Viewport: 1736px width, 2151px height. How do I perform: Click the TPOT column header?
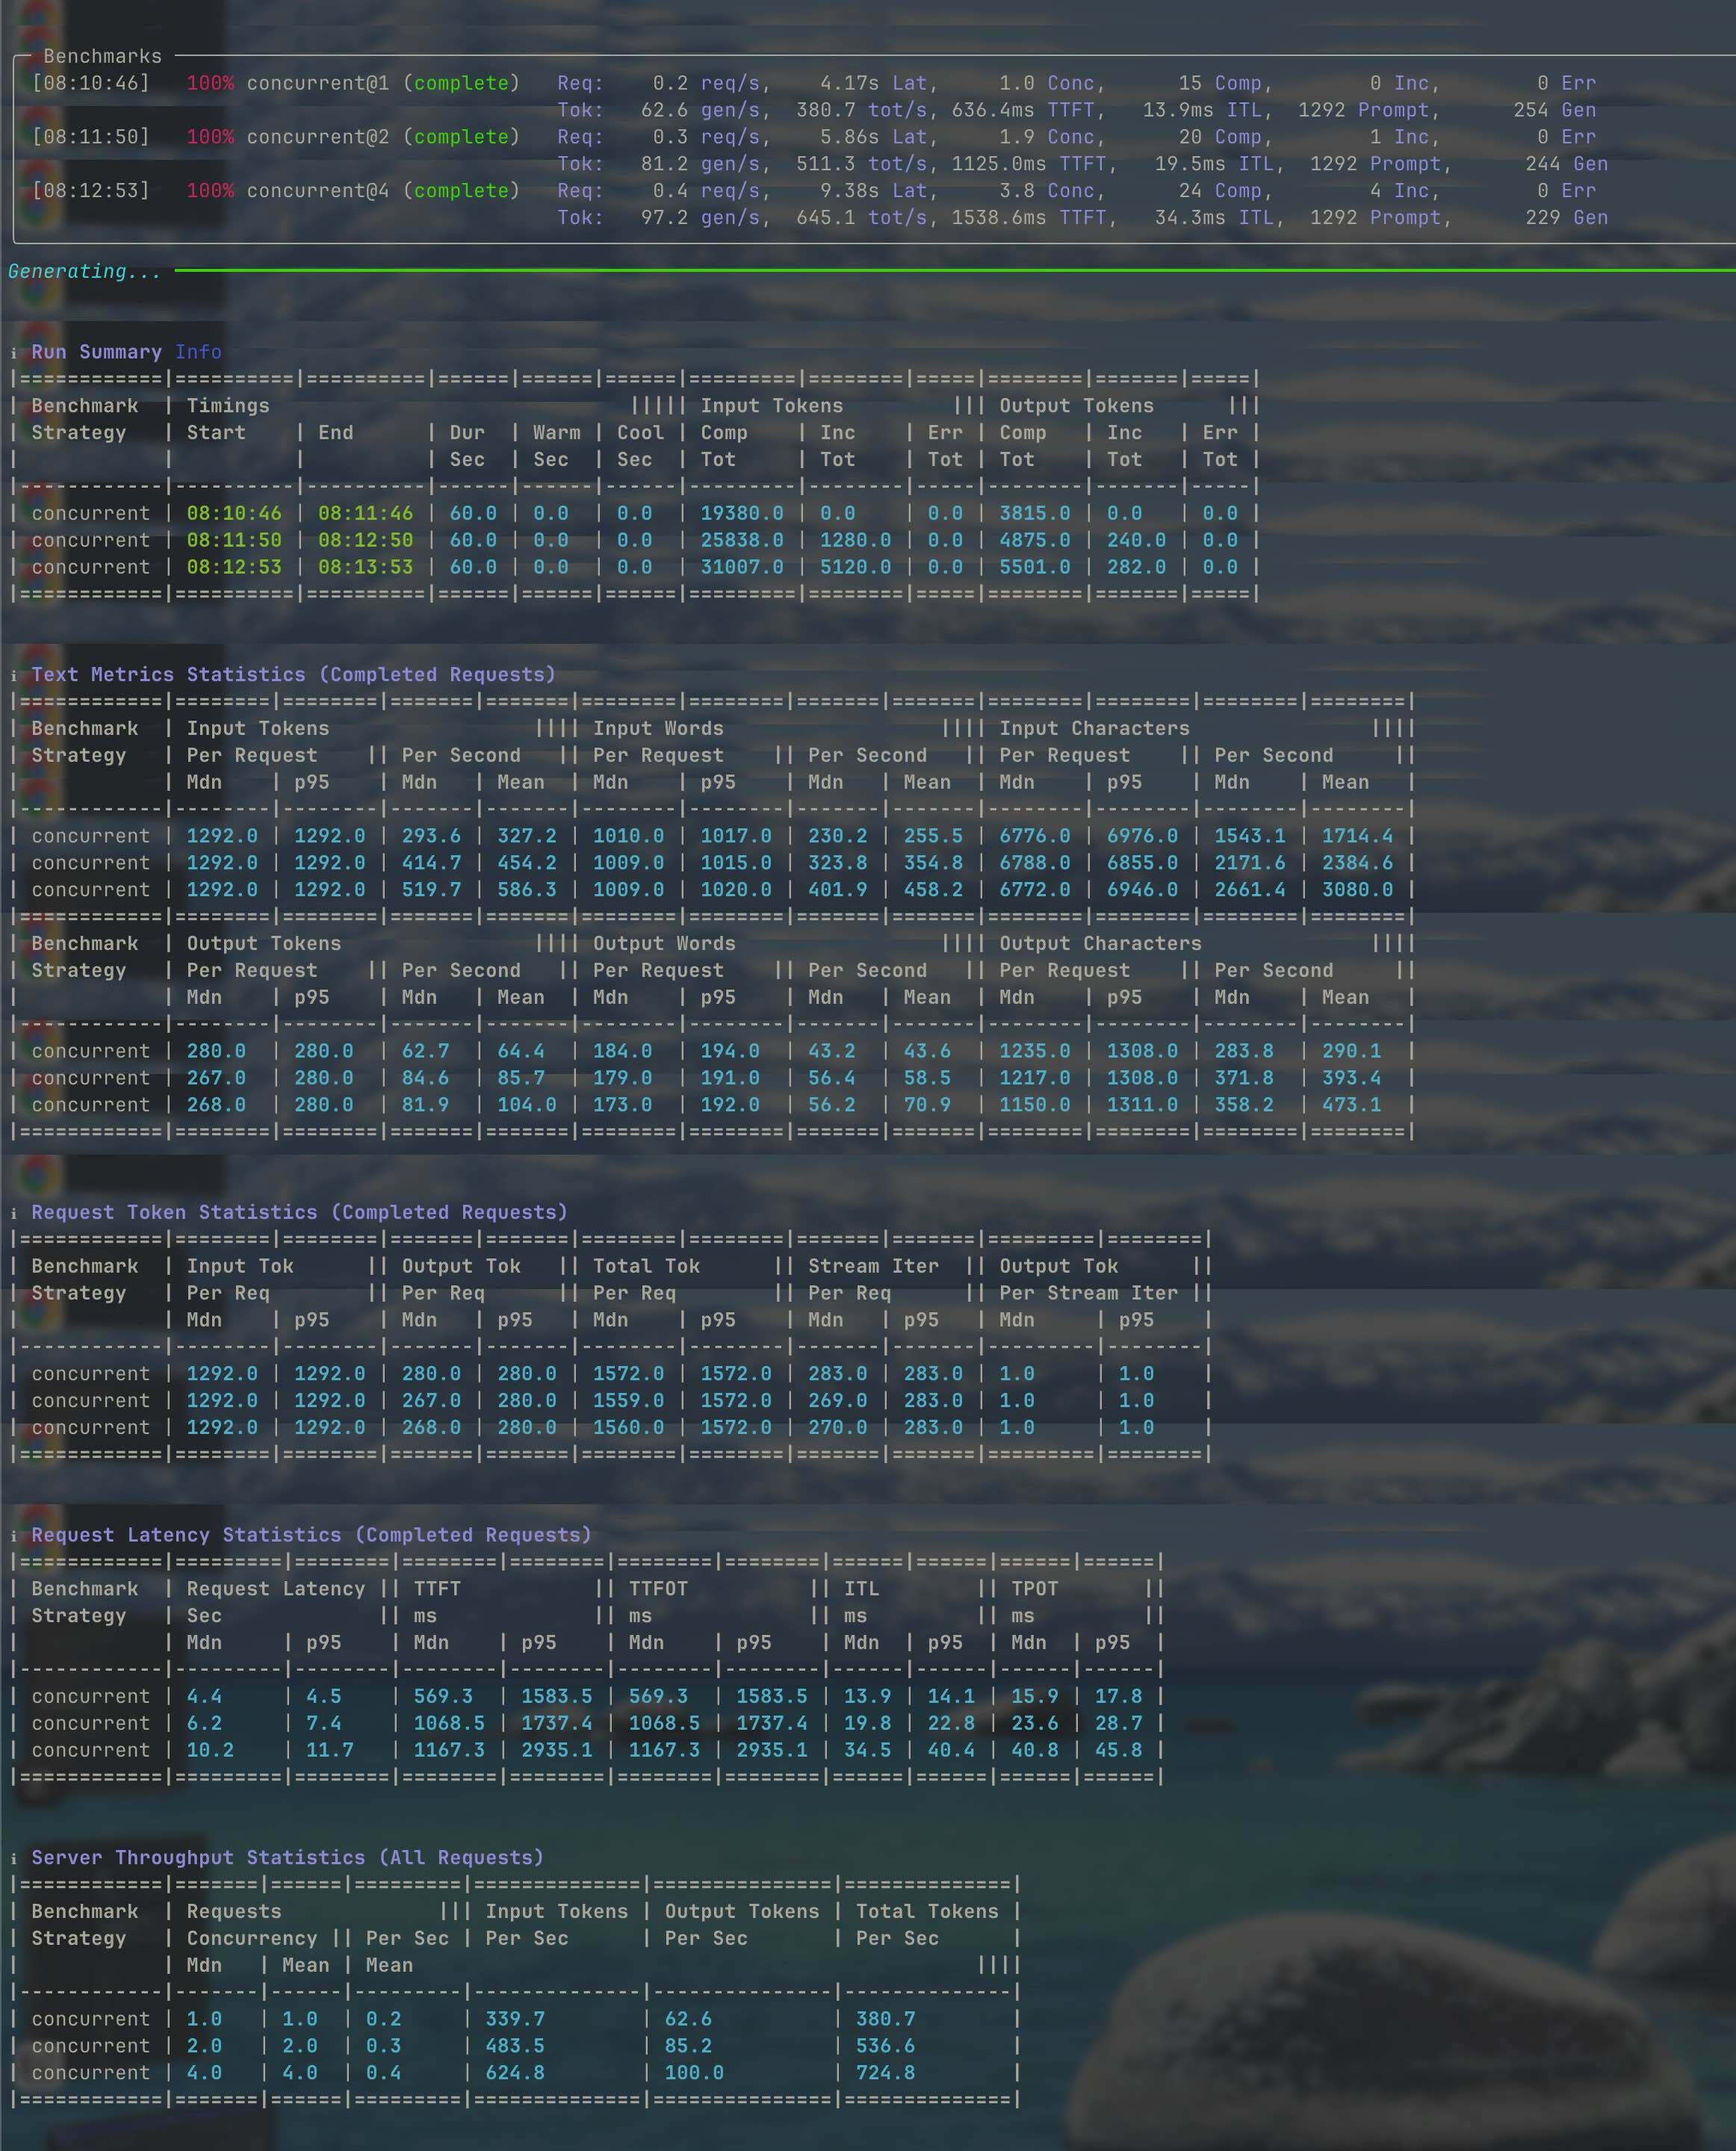1034,1589
